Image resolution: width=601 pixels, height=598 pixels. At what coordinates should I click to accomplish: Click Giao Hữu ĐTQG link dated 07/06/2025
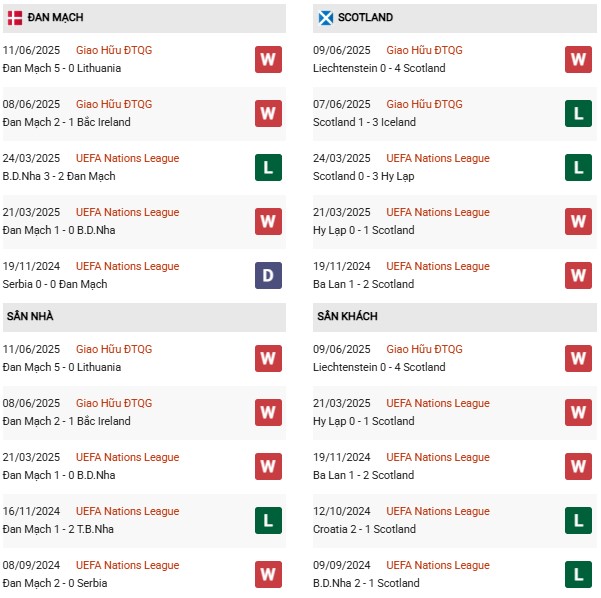[x=424, y=104]
